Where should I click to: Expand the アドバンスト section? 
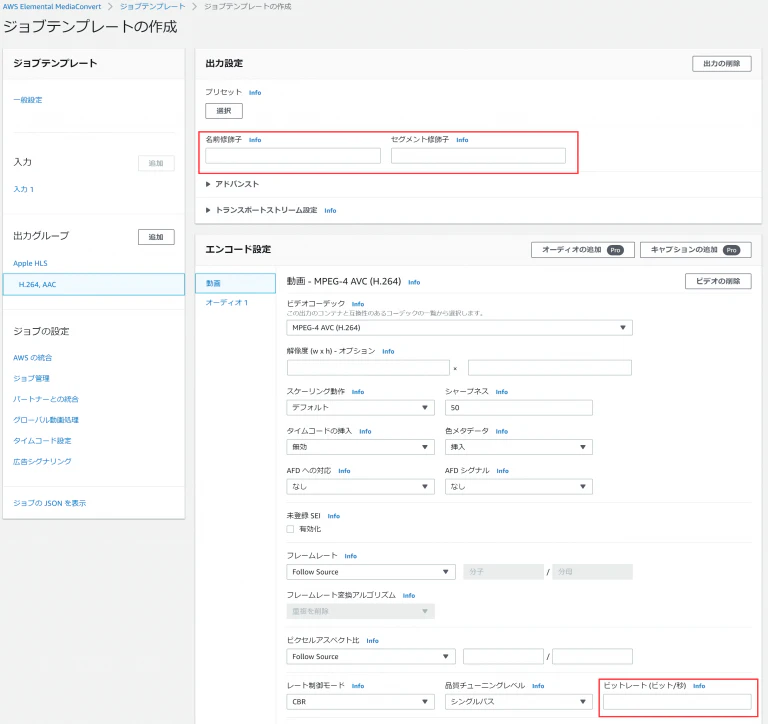pyautogui.click(x=232, y=184)
